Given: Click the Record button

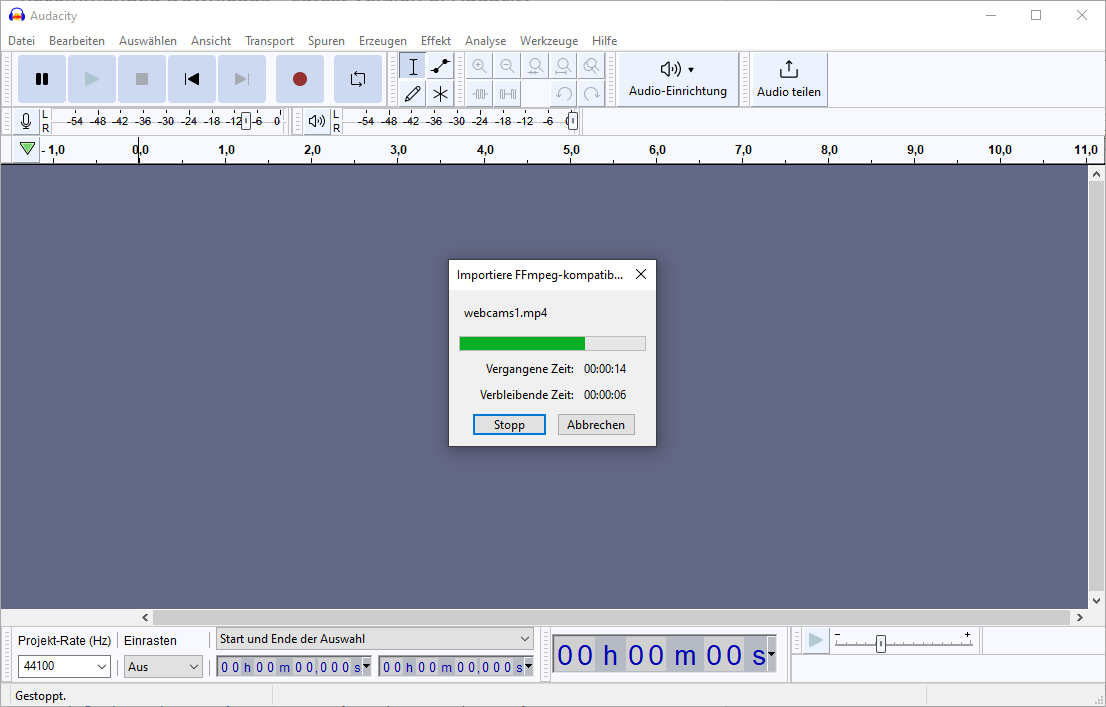Looking at the screenshot, I should [299, 78].
